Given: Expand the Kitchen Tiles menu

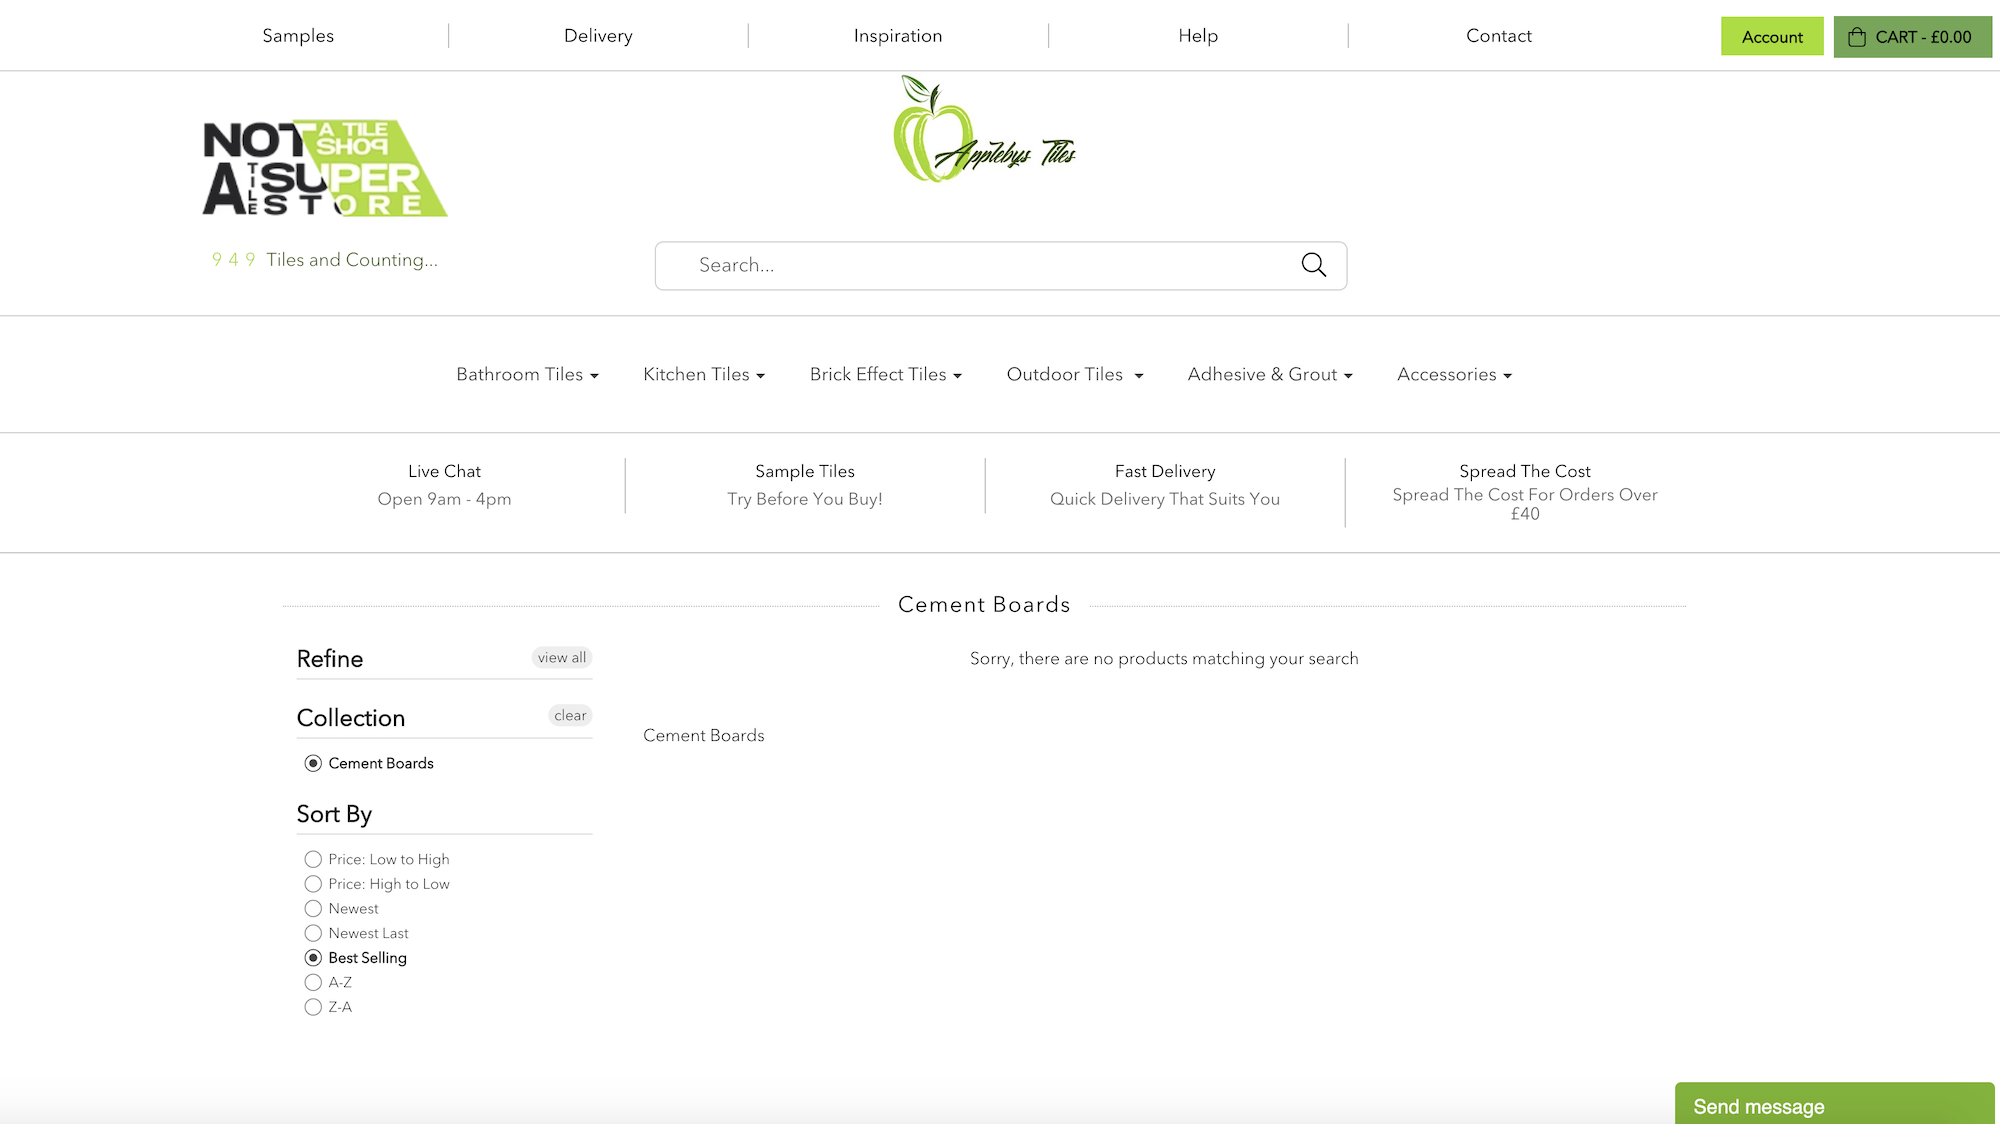Looking at the screenshot, I should [704, 374].
